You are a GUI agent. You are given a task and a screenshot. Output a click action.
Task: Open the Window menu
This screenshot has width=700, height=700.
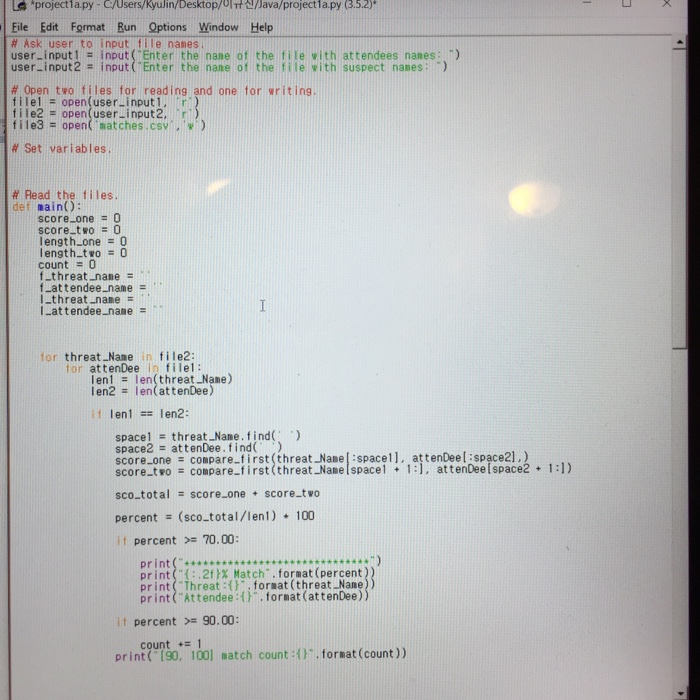(x=218, y=27)
